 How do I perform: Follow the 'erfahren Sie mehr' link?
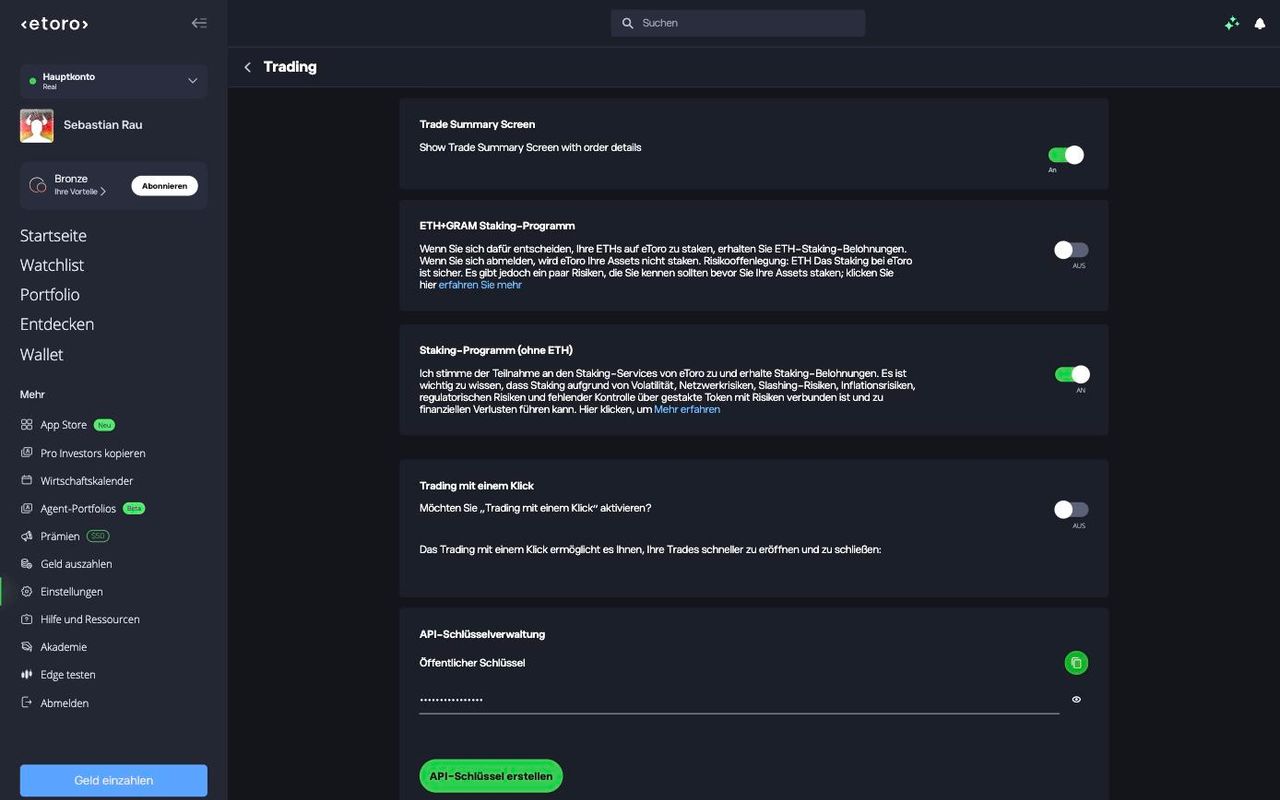tap(480, 285)
